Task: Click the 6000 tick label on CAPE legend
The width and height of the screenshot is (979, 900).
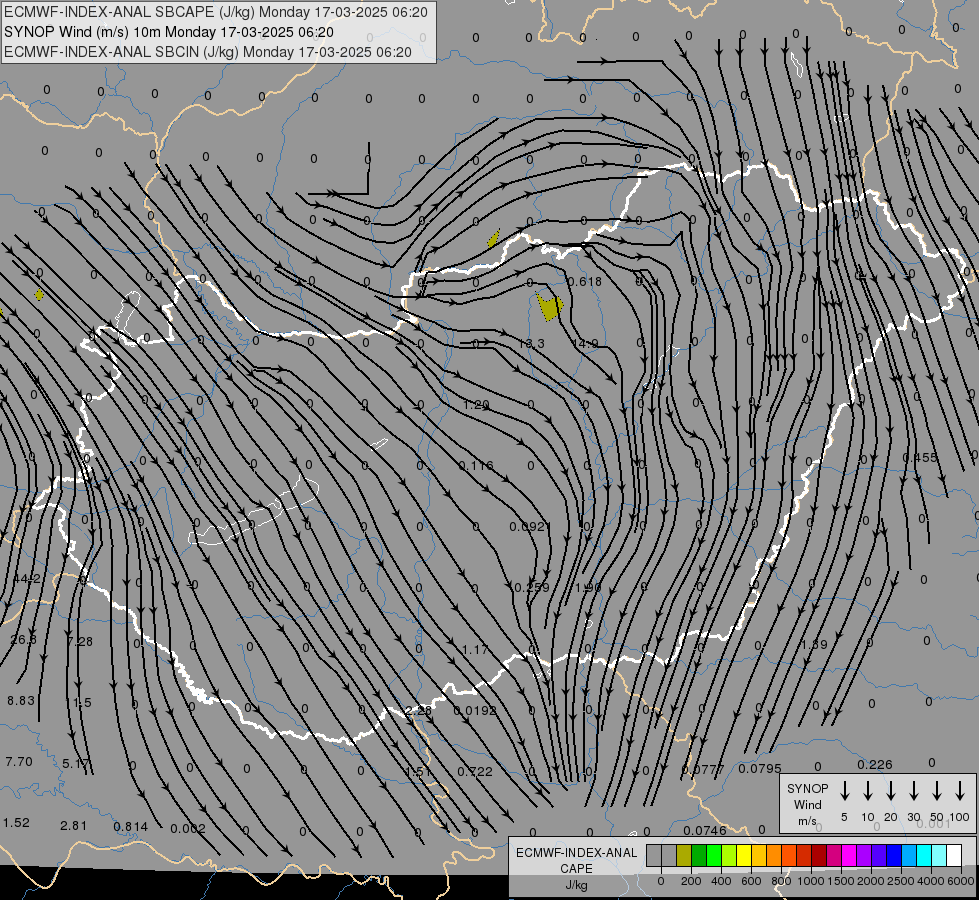Action: 961,881
